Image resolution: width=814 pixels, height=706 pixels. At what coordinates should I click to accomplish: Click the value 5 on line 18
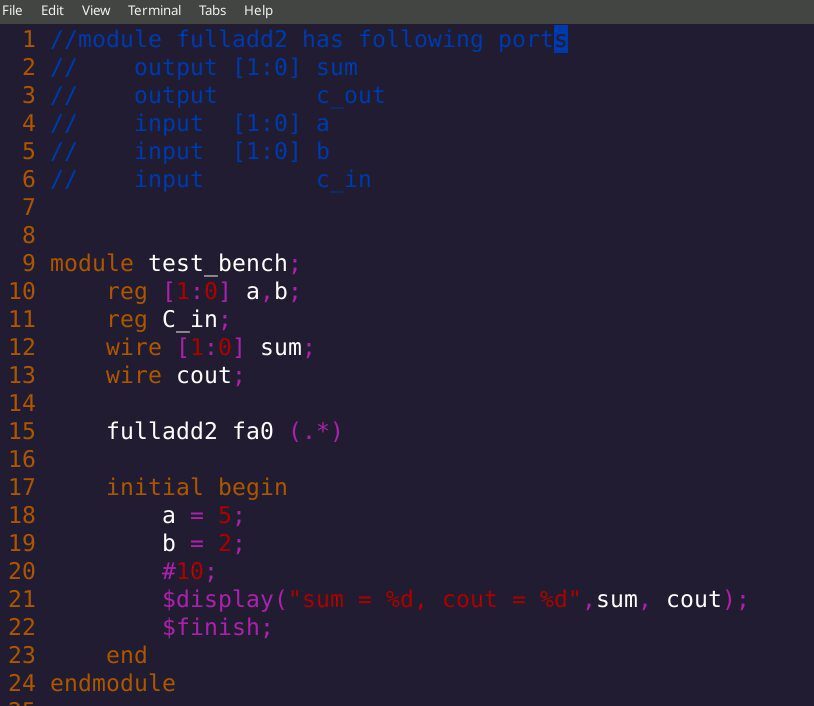(225, 515)
